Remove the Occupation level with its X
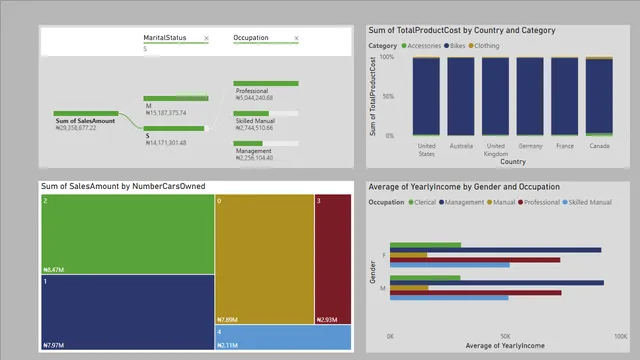The image size is (640, 360). click(x=296, y=38)
